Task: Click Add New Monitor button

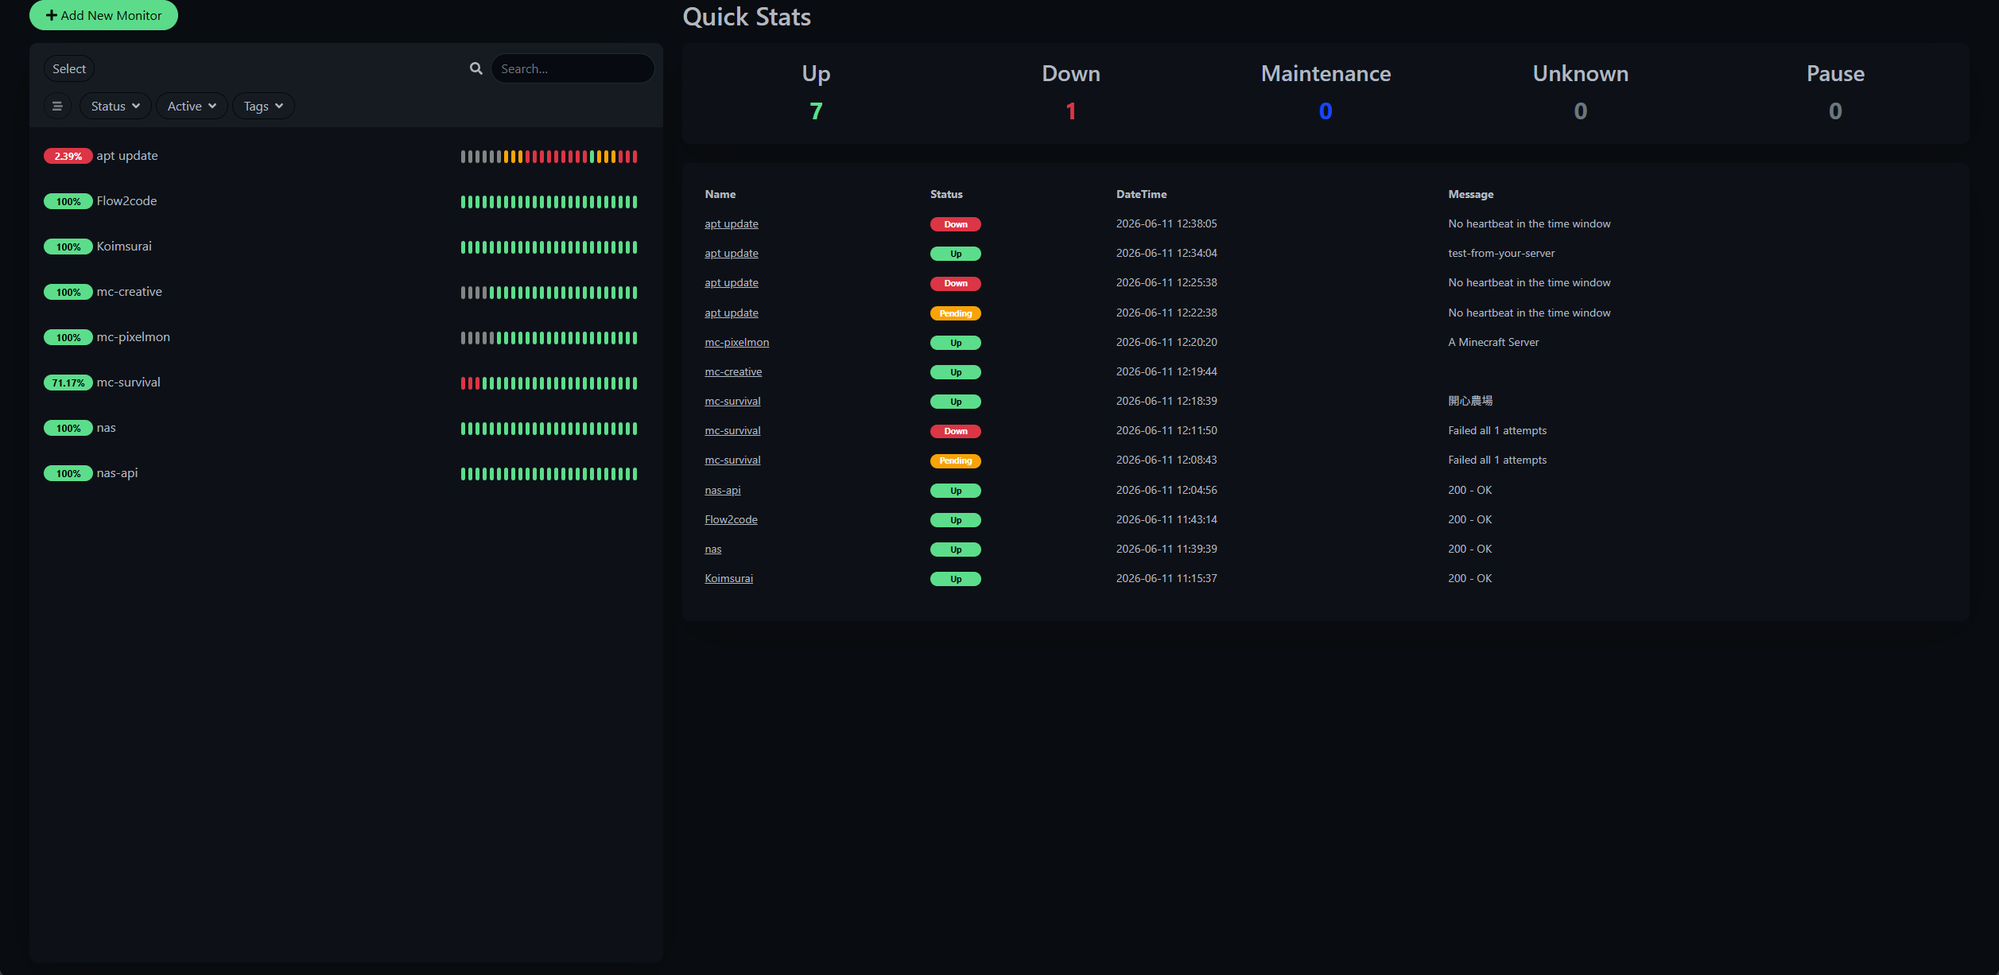Action: pos(104,15)
